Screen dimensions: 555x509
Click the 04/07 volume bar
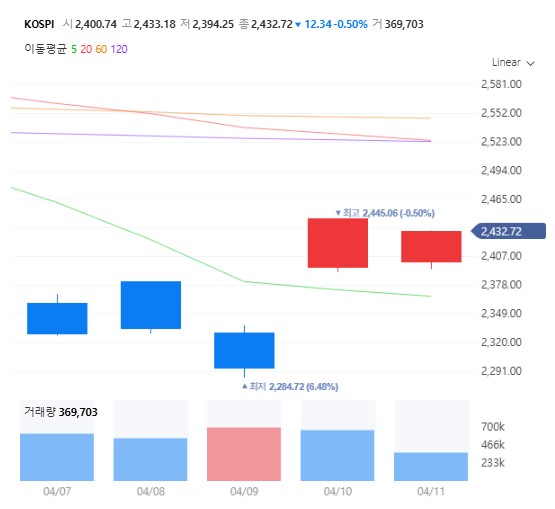(57, 457)
